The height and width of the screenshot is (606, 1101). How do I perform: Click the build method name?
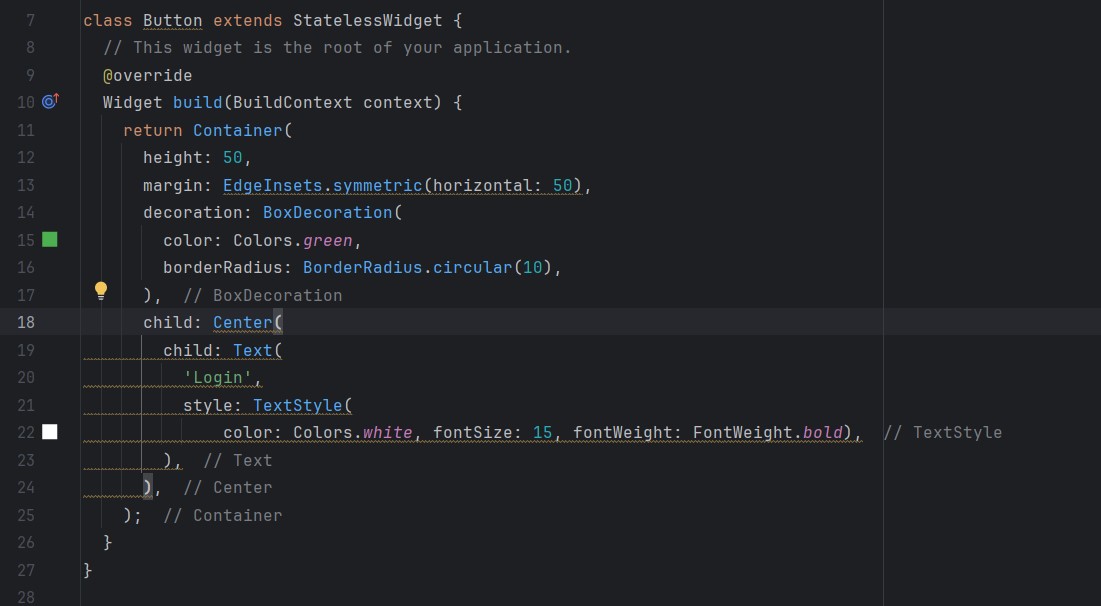coord(198,103)
